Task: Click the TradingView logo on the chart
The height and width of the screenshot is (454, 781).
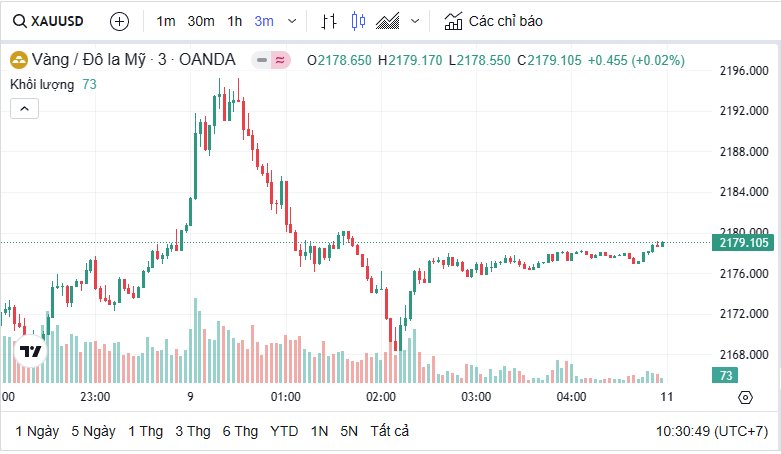Action: (31, 351)
